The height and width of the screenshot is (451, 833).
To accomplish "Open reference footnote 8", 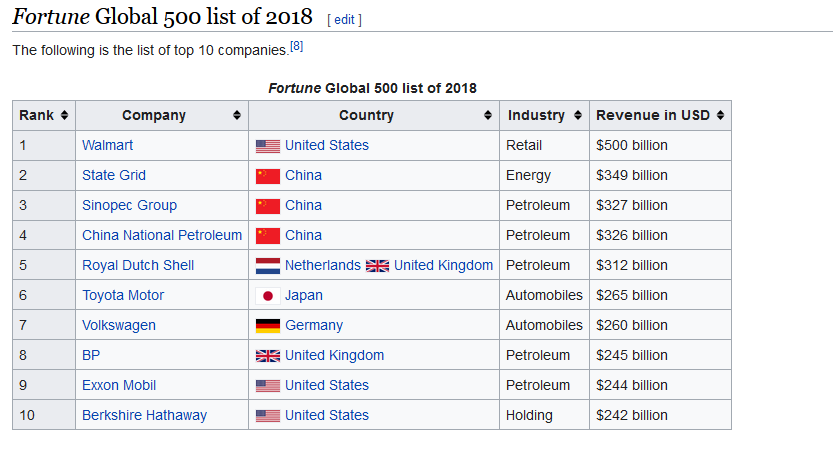I will click(296, 46).
